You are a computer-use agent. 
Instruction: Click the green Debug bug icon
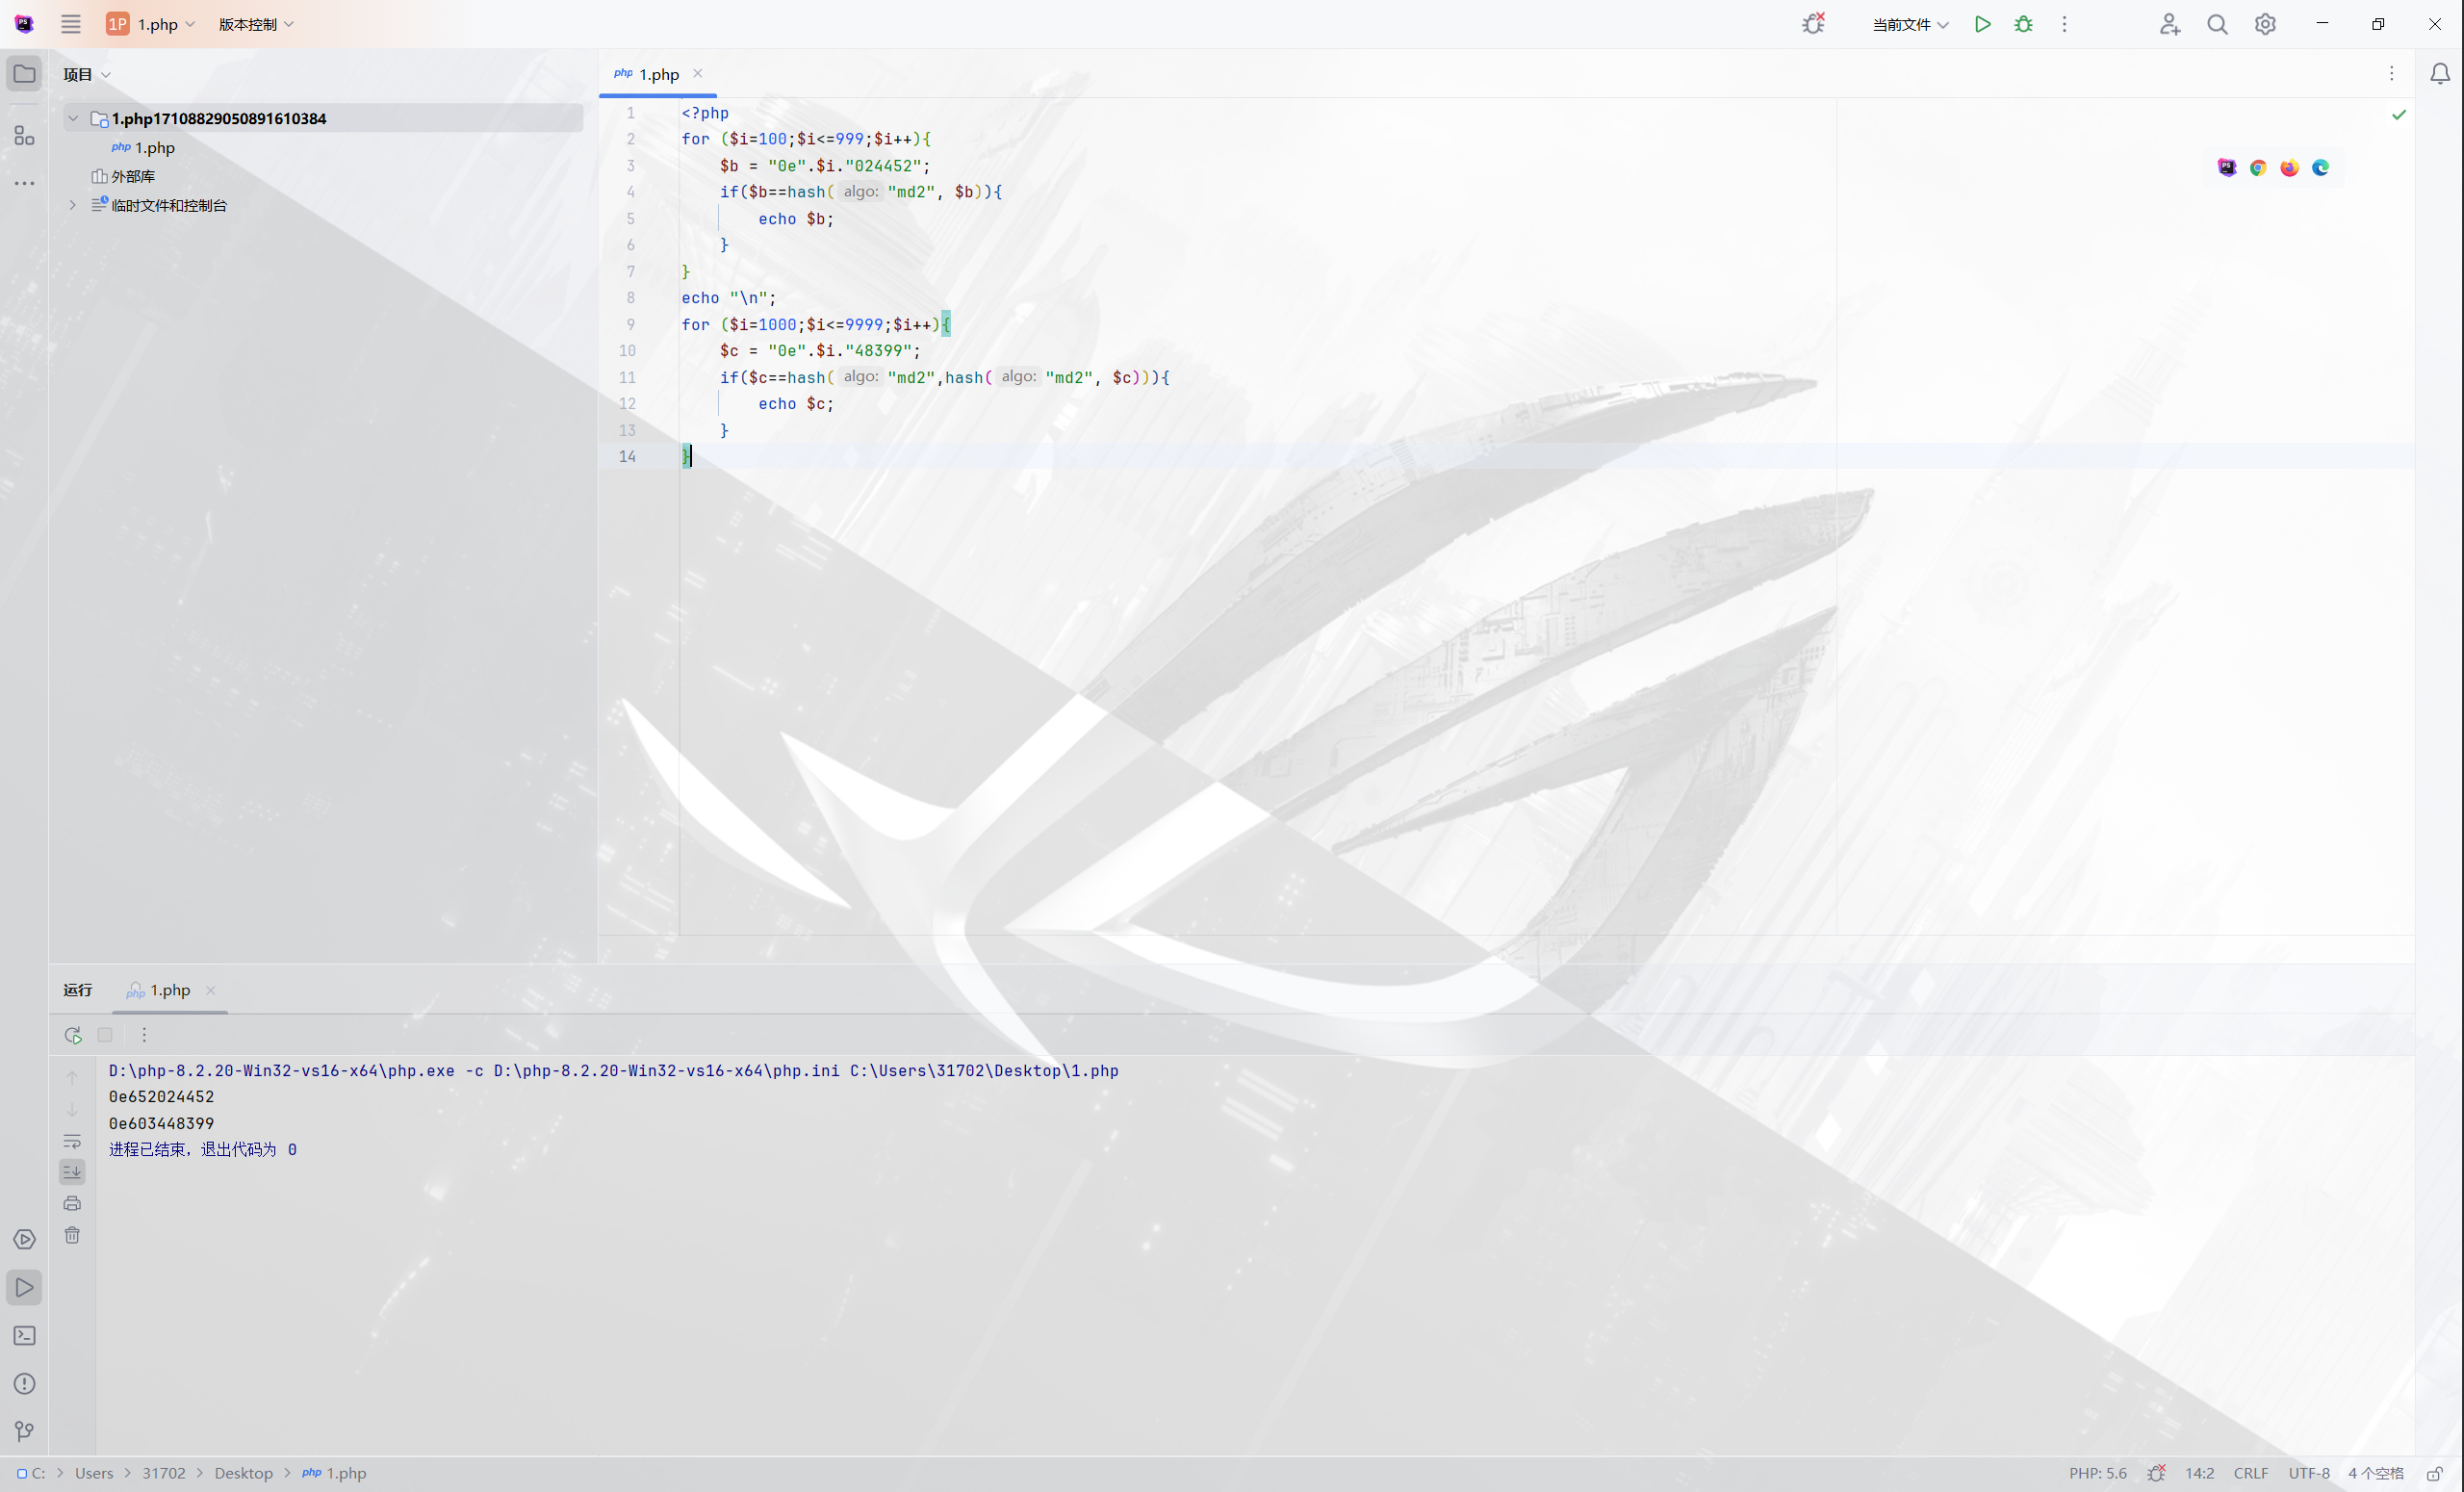click(x=2023, y=24)
